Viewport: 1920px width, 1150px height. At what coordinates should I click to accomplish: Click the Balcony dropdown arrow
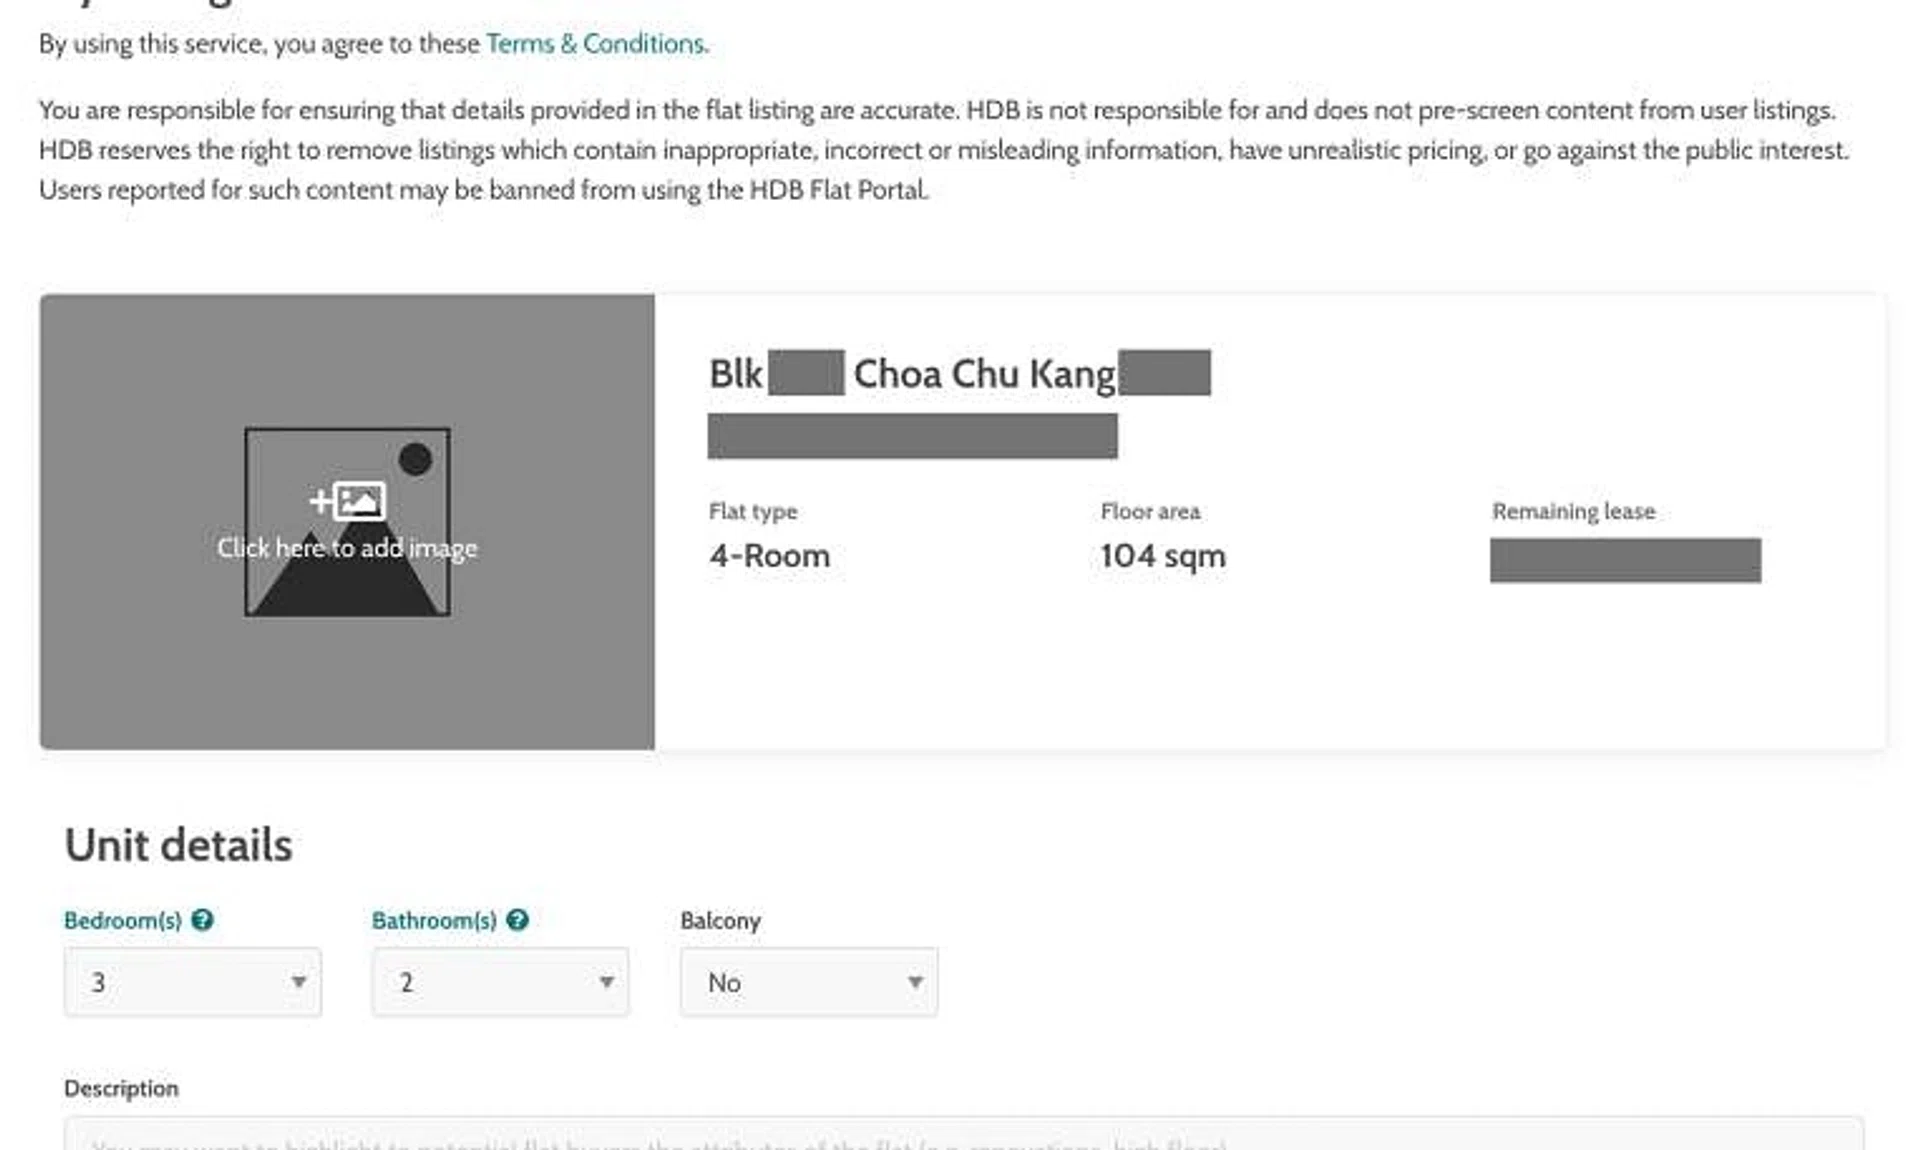(914, 982)
